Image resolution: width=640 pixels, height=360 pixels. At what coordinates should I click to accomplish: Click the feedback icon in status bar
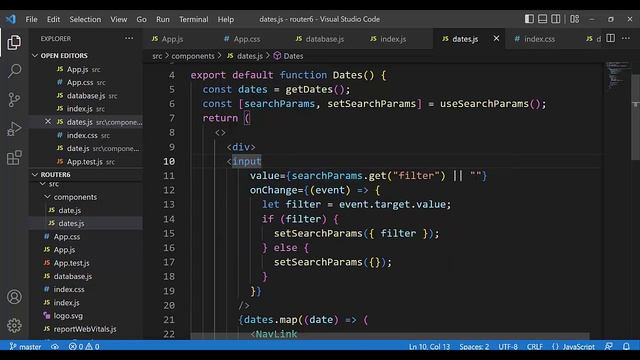pyautogui.click(x=609, y=347)
